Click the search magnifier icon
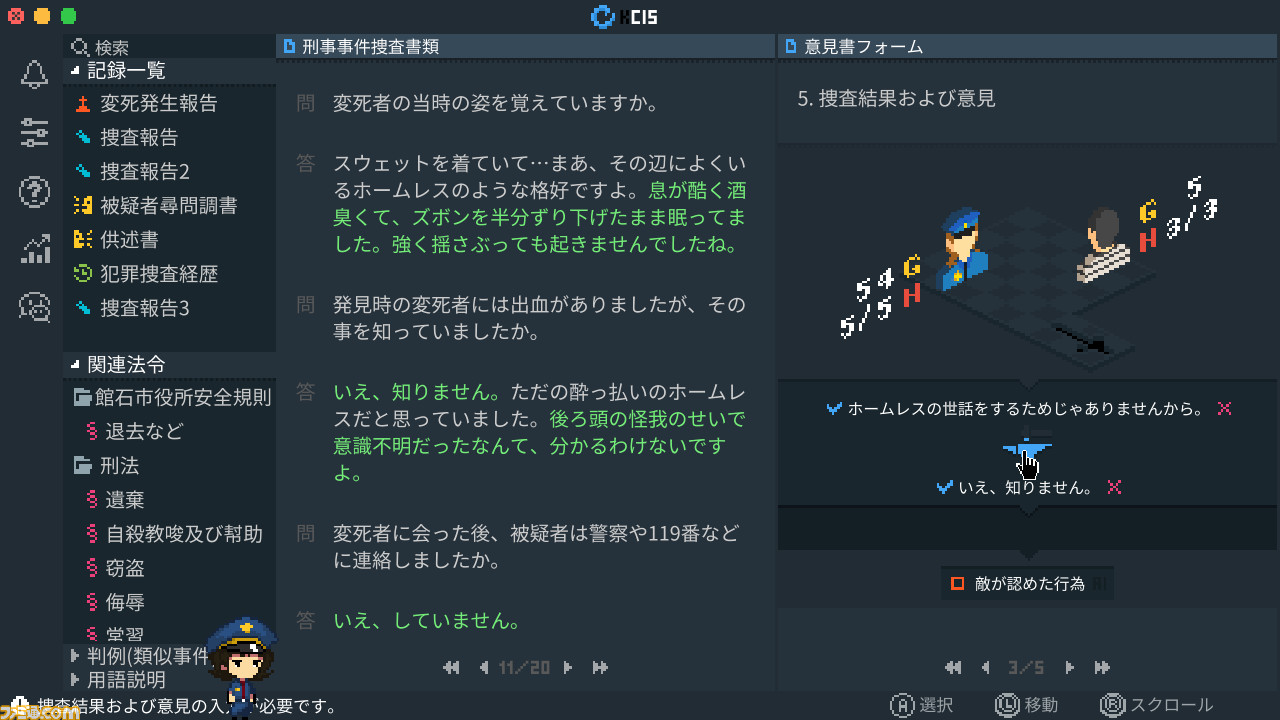 pos(81,47)
